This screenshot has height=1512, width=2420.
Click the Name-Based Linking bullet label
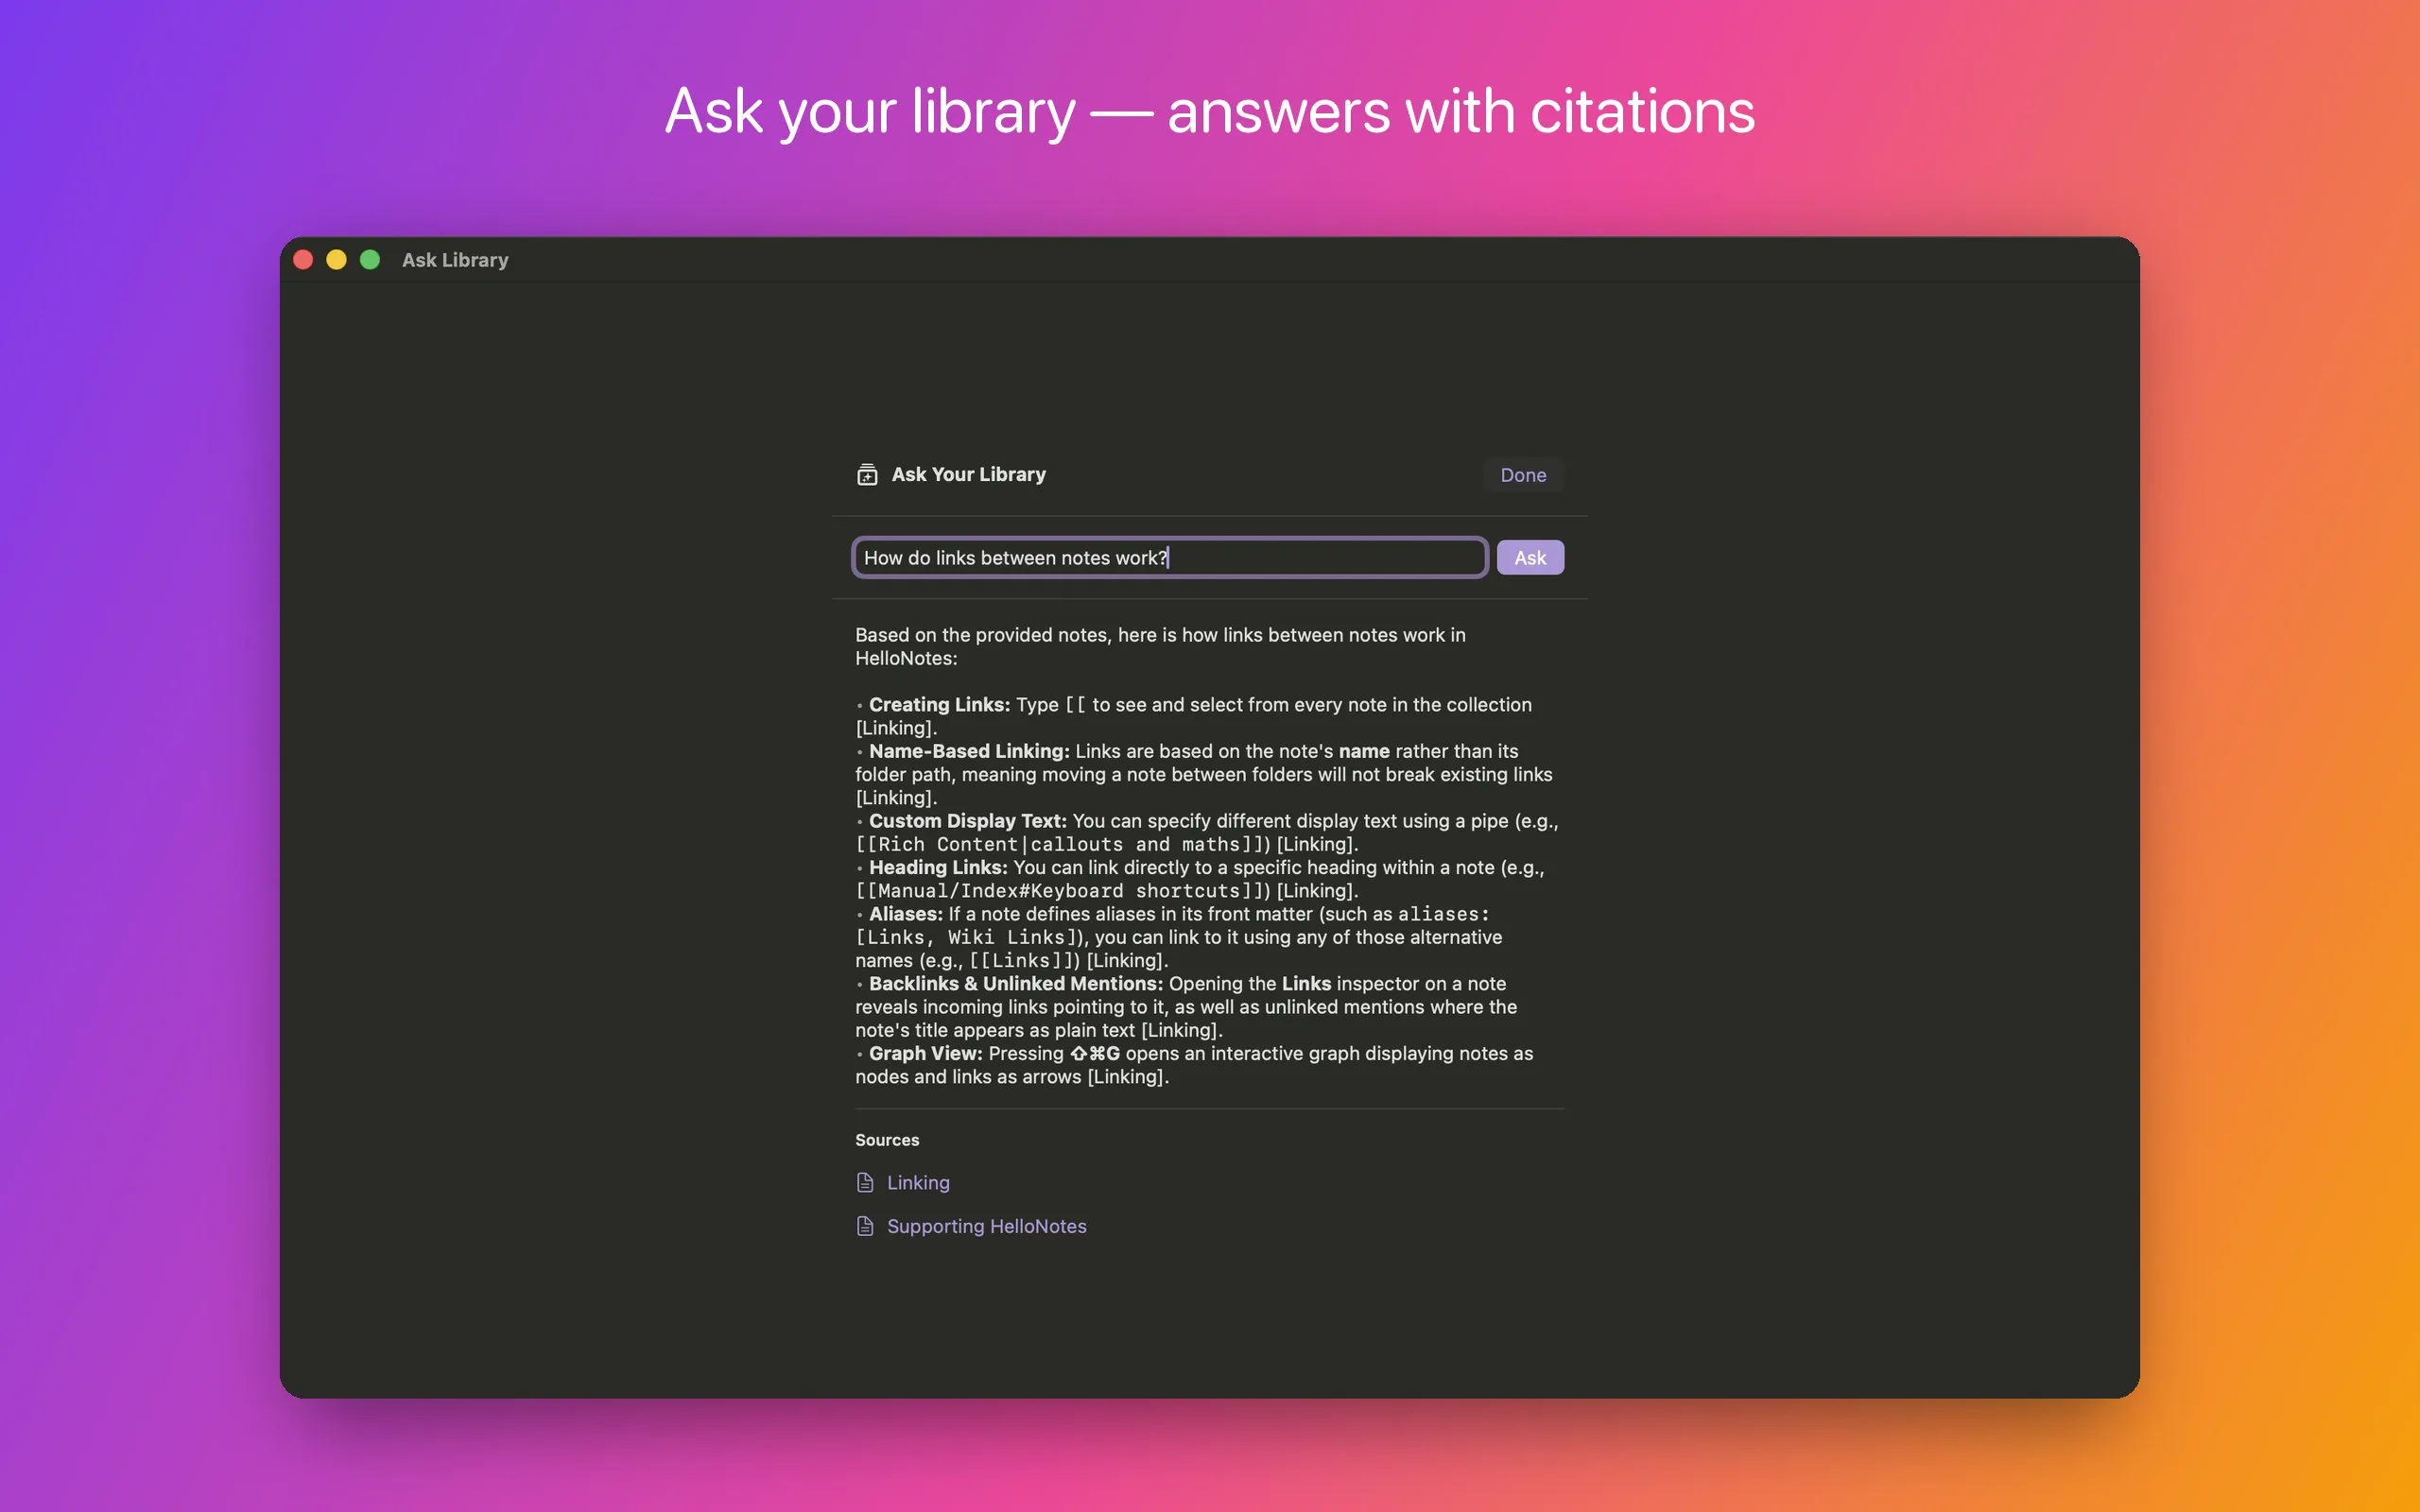[x=969, y=751]
